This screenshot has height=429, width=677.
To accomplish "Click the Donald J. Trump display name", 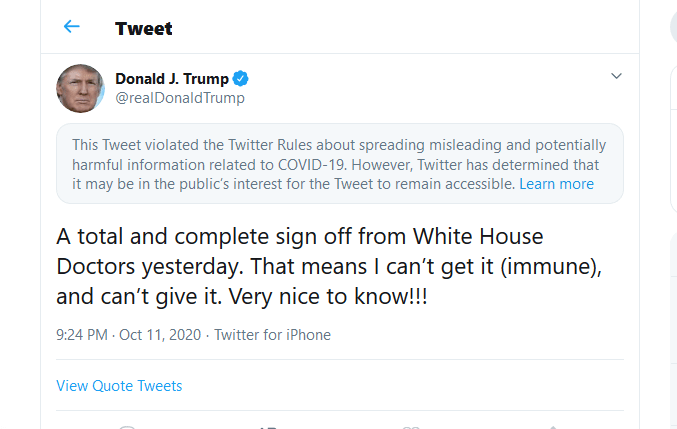I will 172,79.
